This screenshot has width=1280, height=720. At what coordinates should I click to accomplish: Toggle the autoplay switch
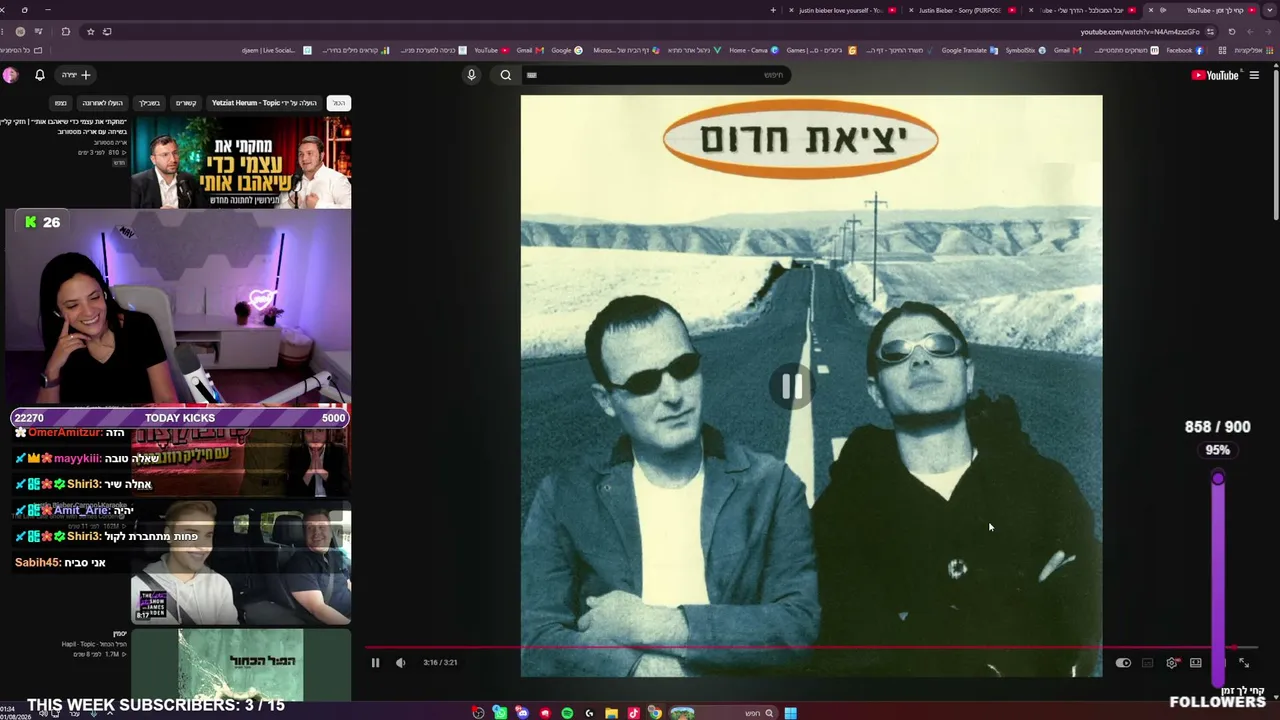pyautogui.click(x=1123, y=662)
